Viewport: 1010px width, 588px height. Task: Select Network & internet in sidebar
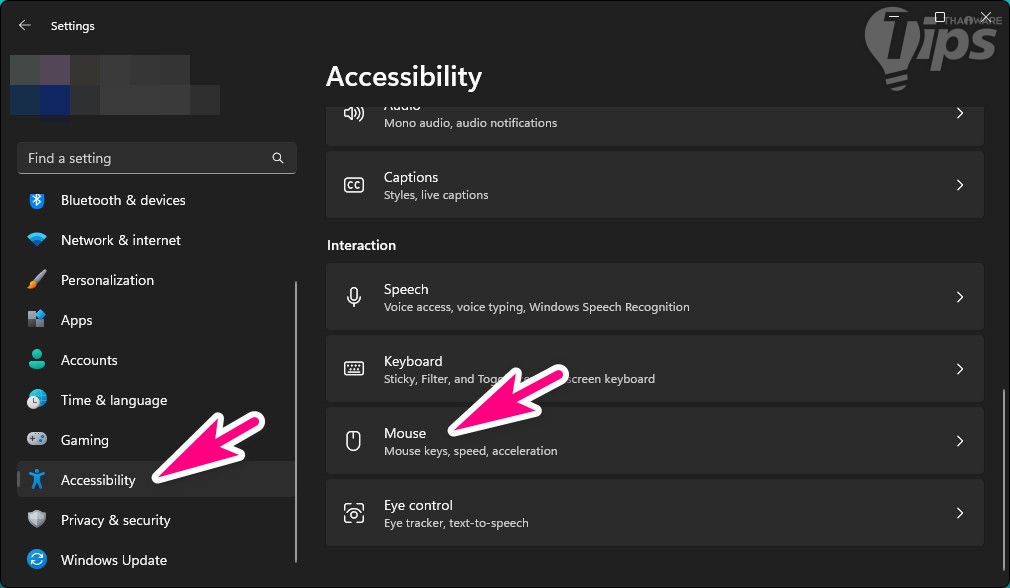pyautogui.click(x=121, y=240)
